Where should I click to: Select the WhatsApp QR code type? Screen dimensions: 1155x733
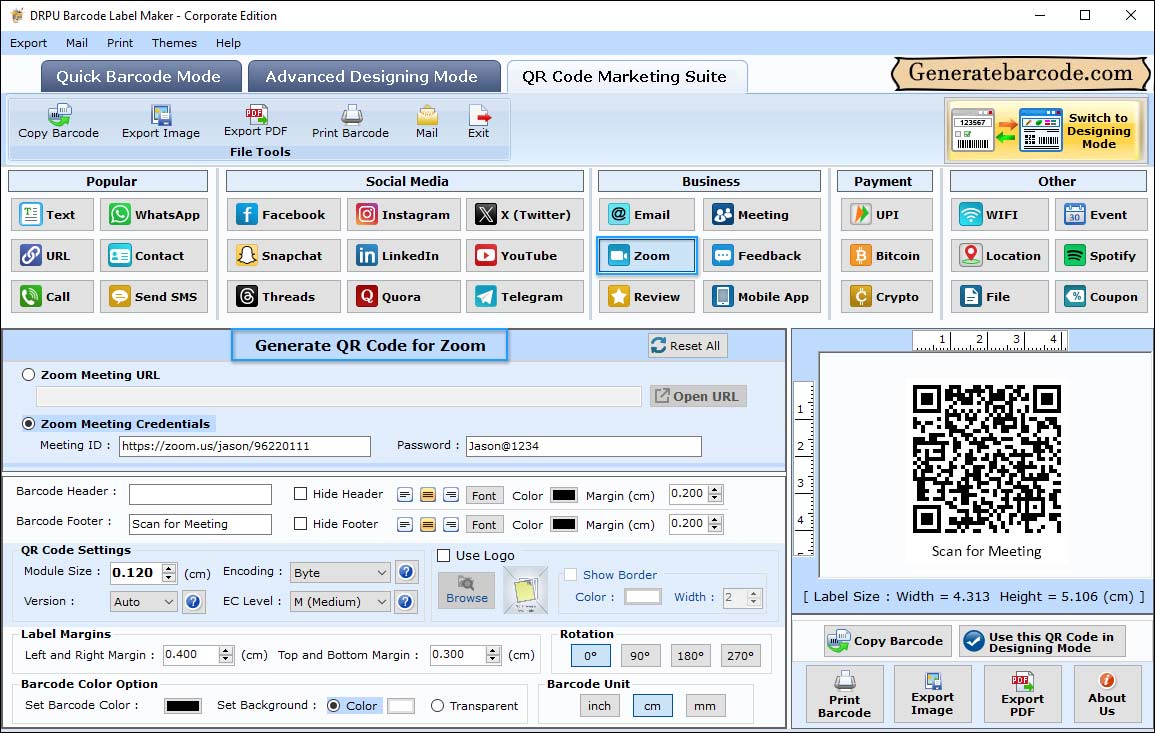154,214
